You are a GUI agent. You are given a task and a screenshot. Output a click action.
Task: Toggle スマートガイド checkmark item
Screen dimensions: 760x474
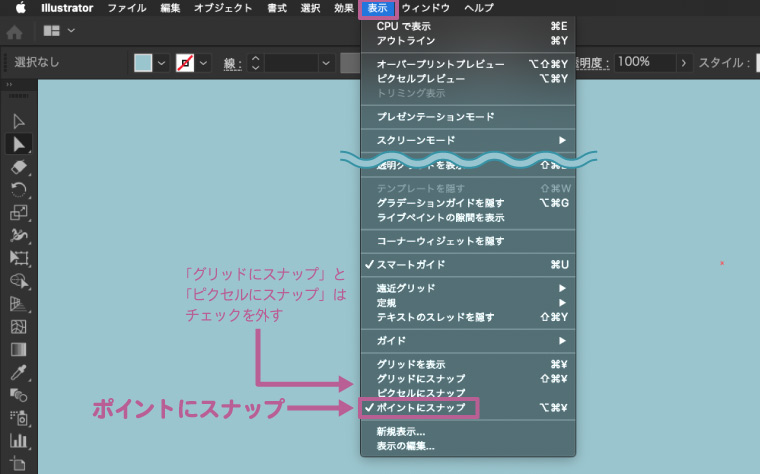pyautogui.click(x=468, y=265)
